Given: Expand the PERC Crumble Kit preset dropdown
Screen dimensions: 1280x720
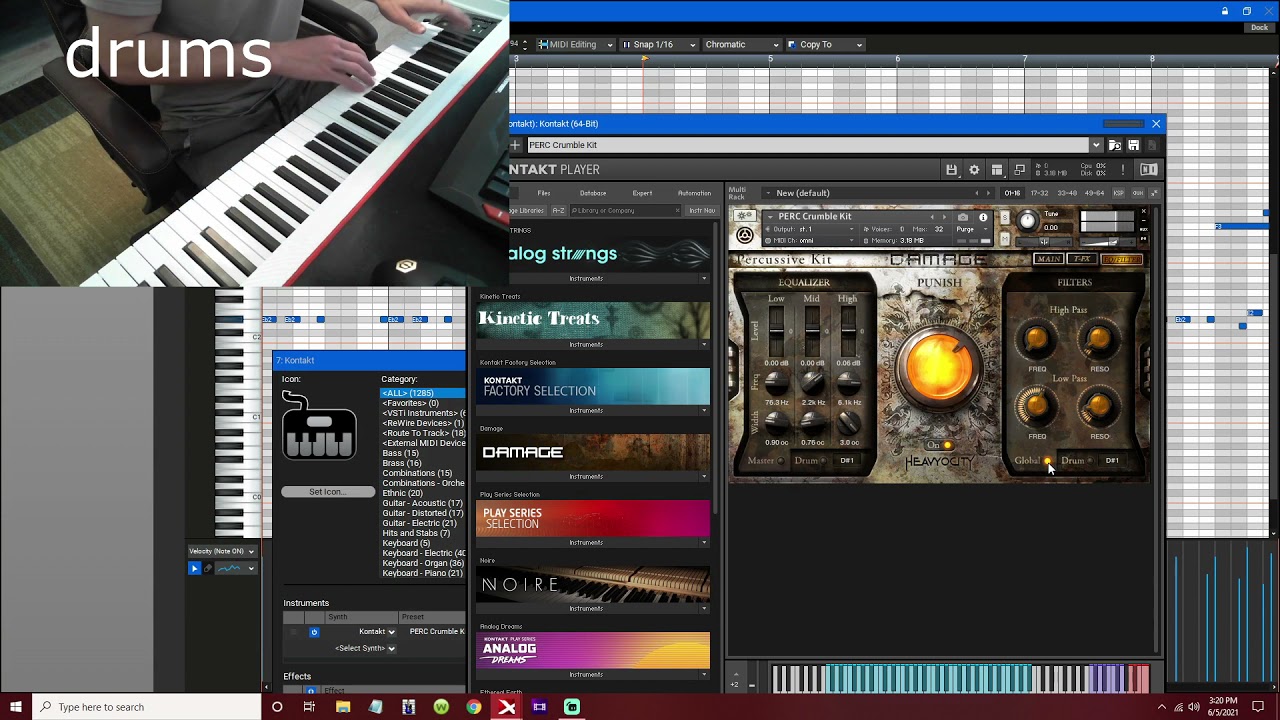Looking at the screenshot, I should (1096, 145).
